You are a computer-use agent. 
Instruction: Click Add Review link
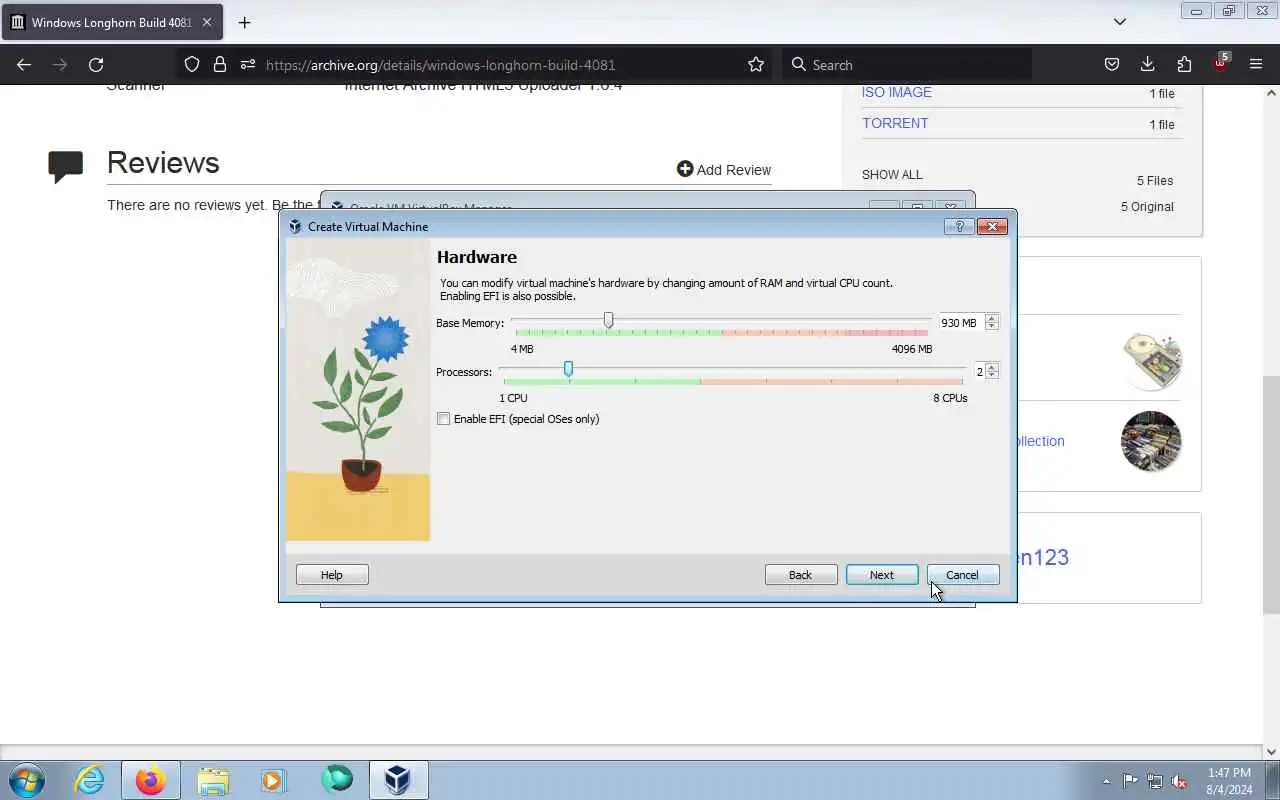coord(724,170)
